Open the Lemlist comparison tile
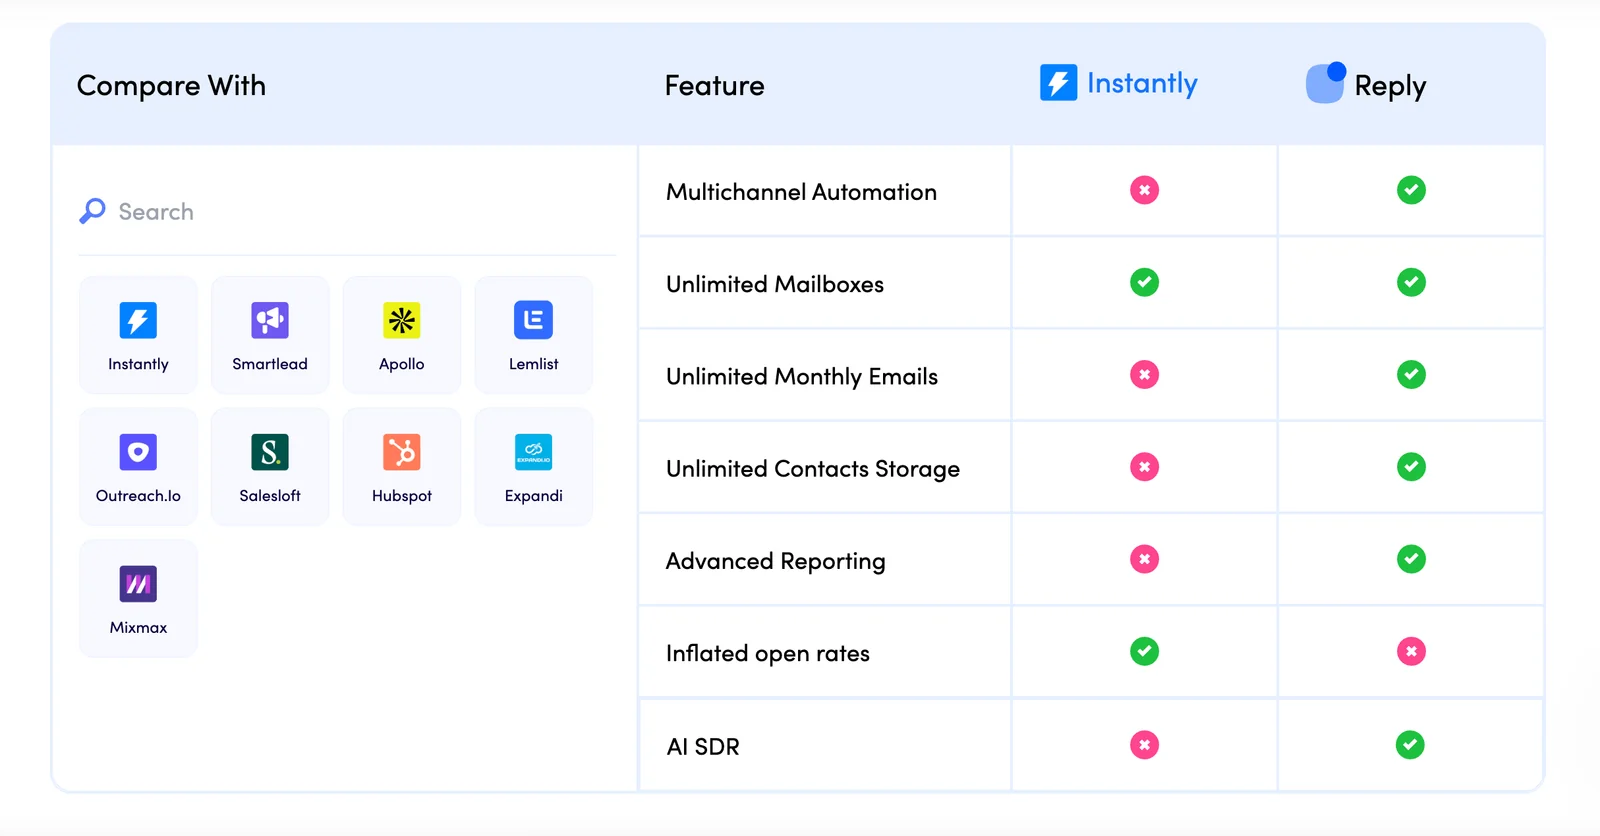Viewport: 1600px width, 836px height. click(533, 334)
